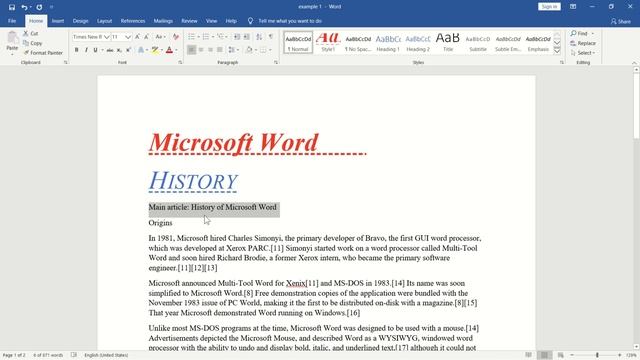
Task: Increase the paragraph indent
Action: click(247, 37)
